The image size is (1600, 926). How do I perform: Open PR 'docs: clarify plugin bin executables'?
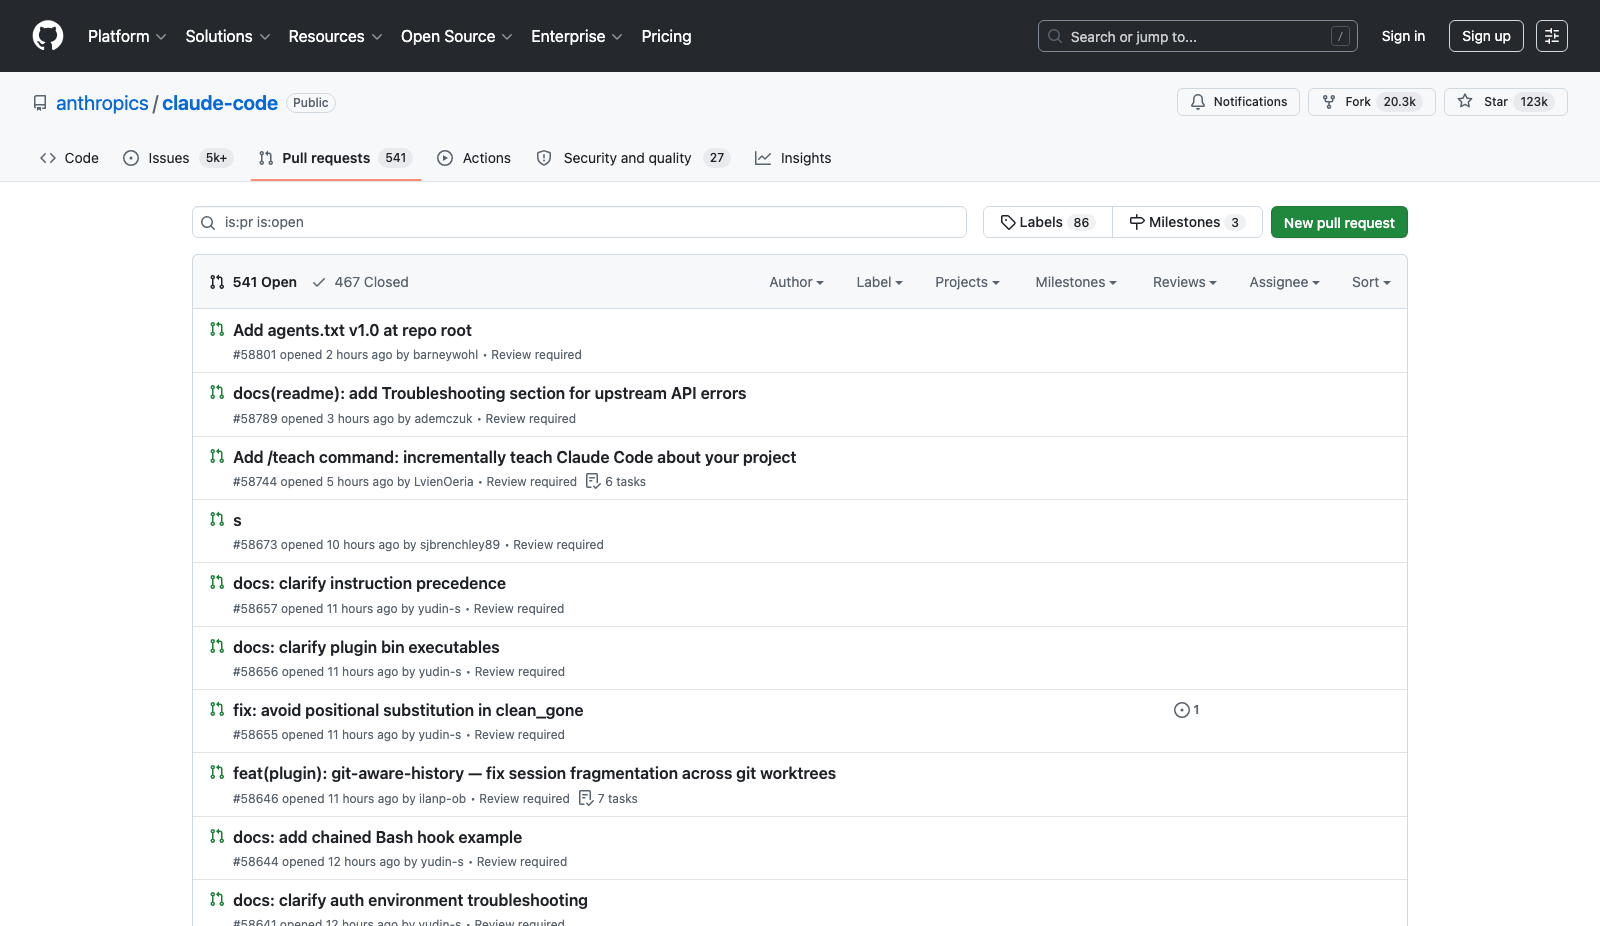[366, 647]
